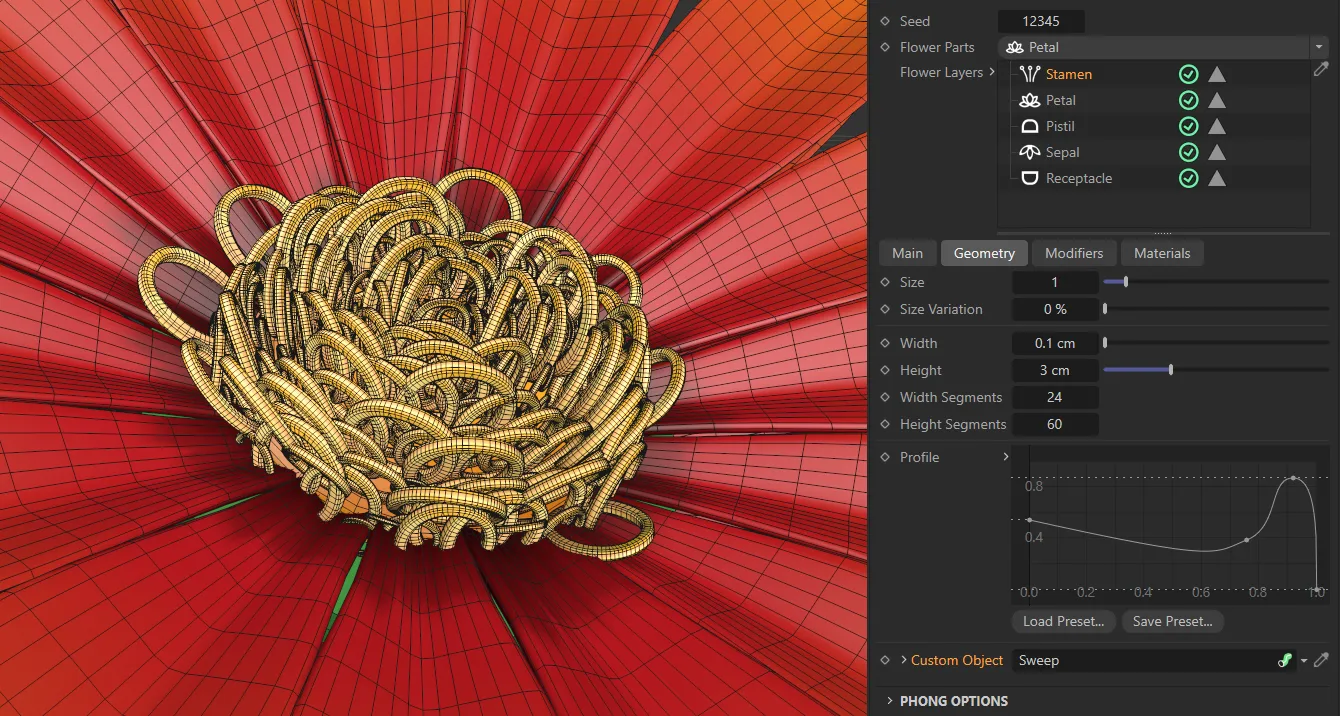Click the Pistil icon in Flower Layers
The height and width of the screenshot is (716, 1340).
click(x=1029, y=126)
